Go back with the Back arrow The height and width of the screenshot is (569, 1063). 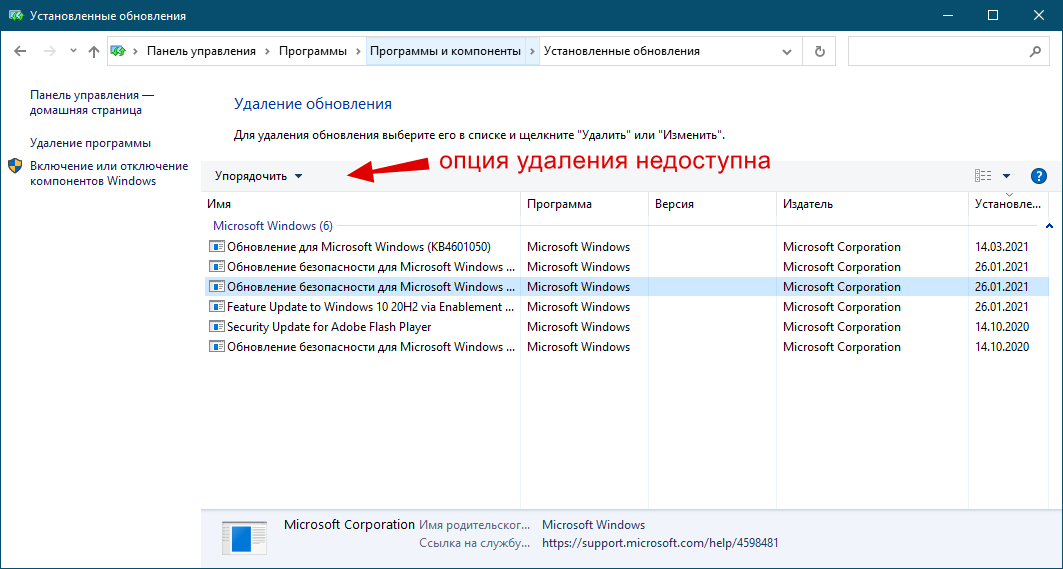tap(20, 51)
